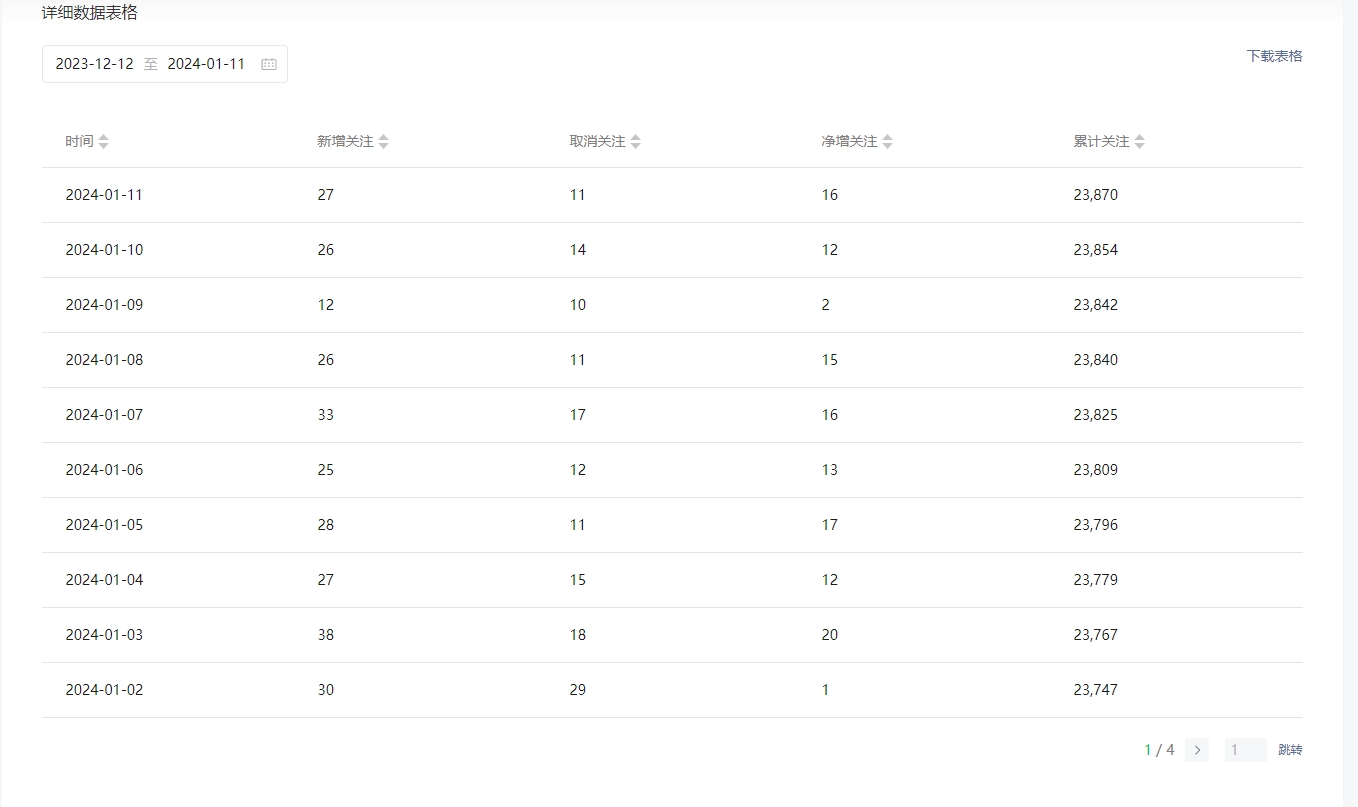Click cumulative value 23,809
Screen dimensions: 1358x807
coord(1096,470)
